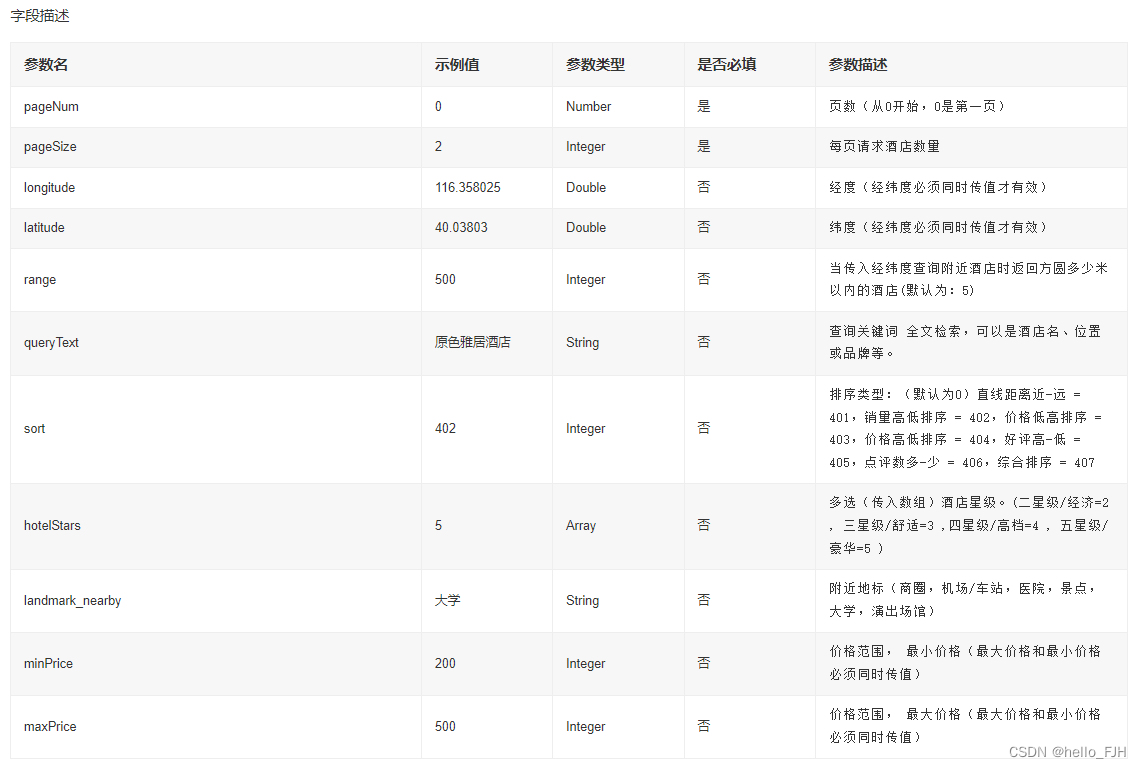Select the sort parameter name
The height and width of the screenshot is (768, 1141).
(x=34, y=429)
